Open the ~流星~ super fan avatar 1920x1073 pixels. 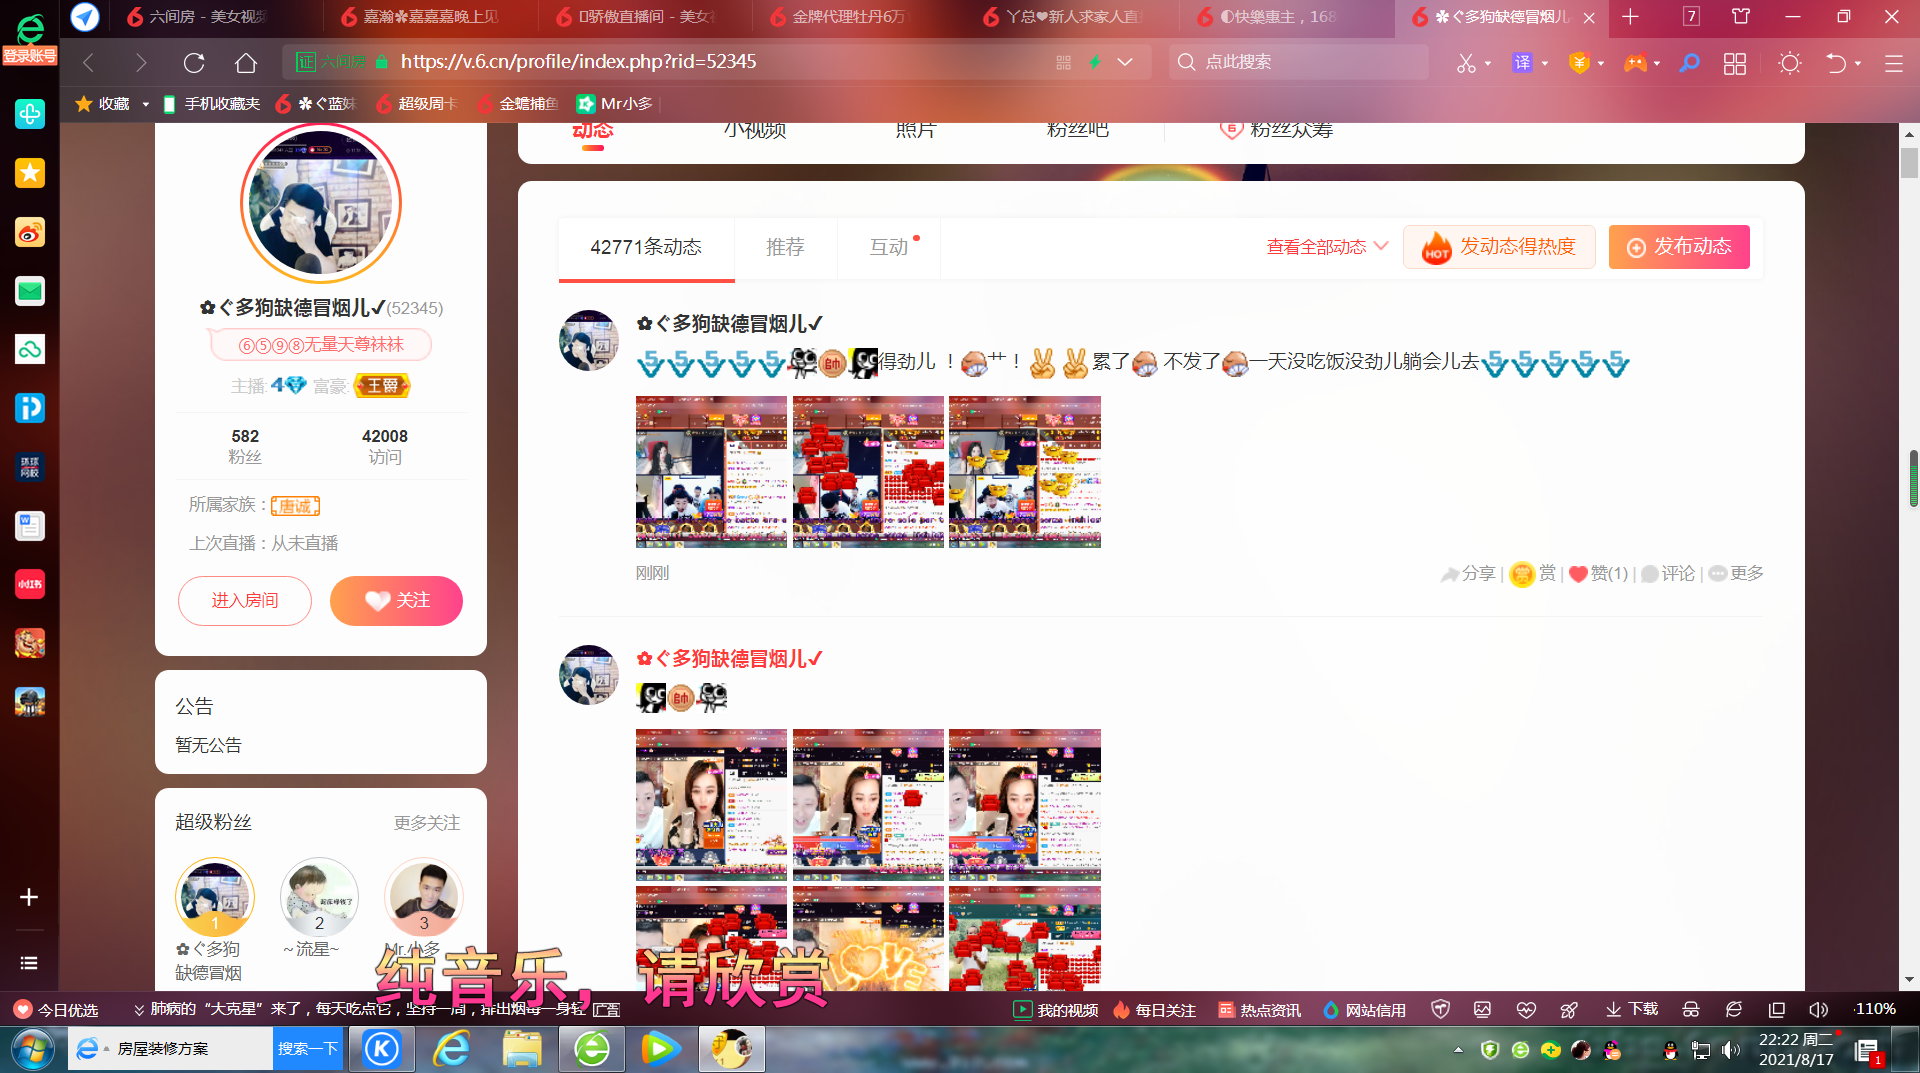(319, 897)
